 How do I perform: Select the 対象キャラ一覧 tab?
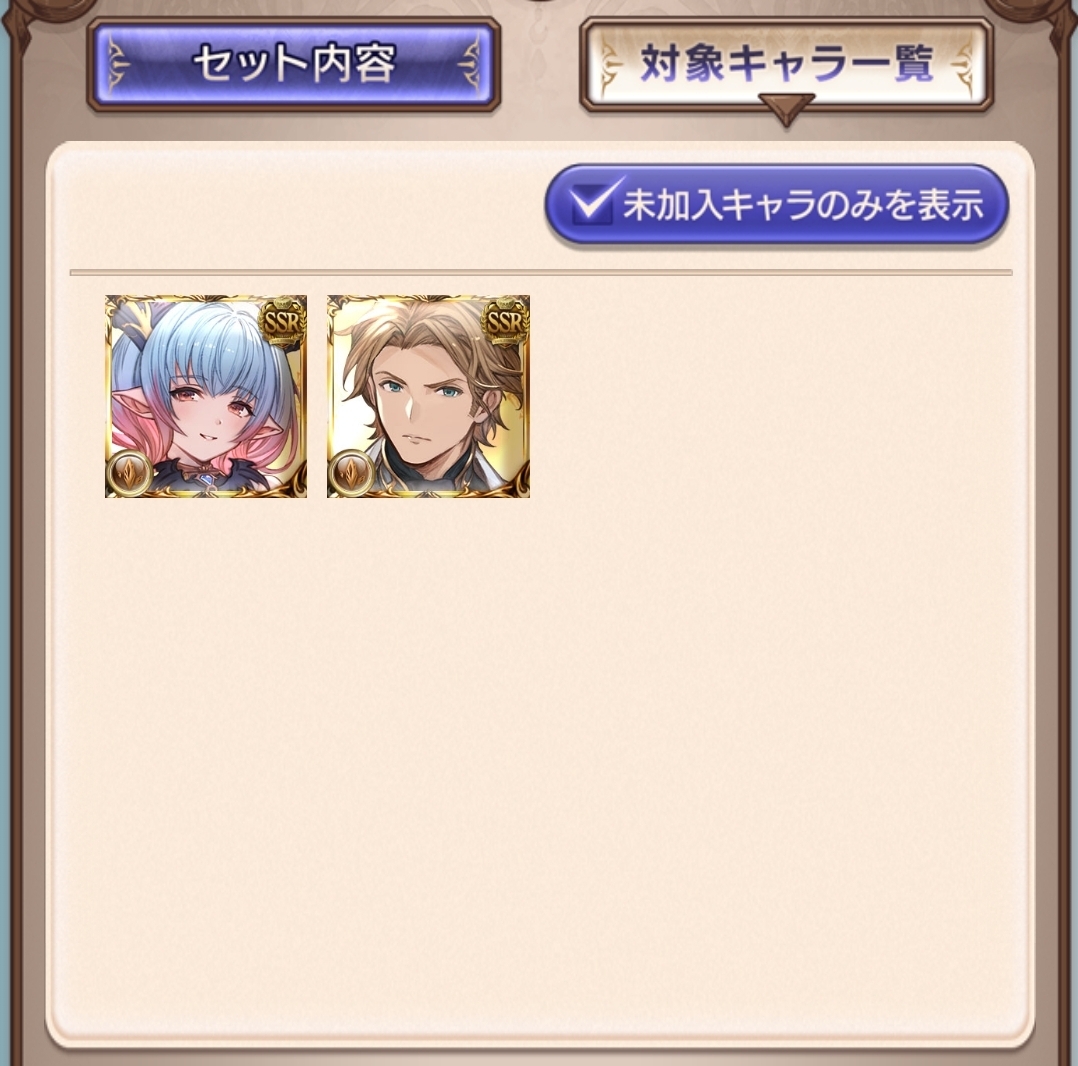click(x=786, y=63)
